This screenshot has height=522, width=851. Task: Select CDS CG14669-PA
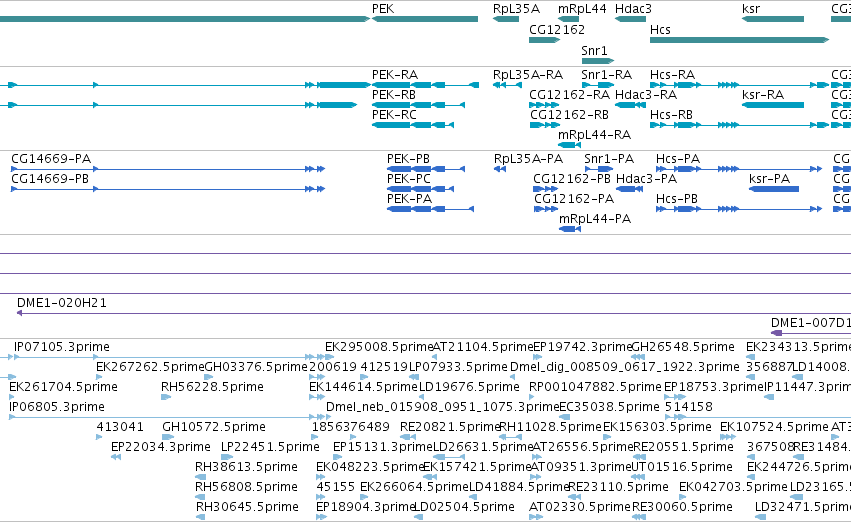[168, 169]
